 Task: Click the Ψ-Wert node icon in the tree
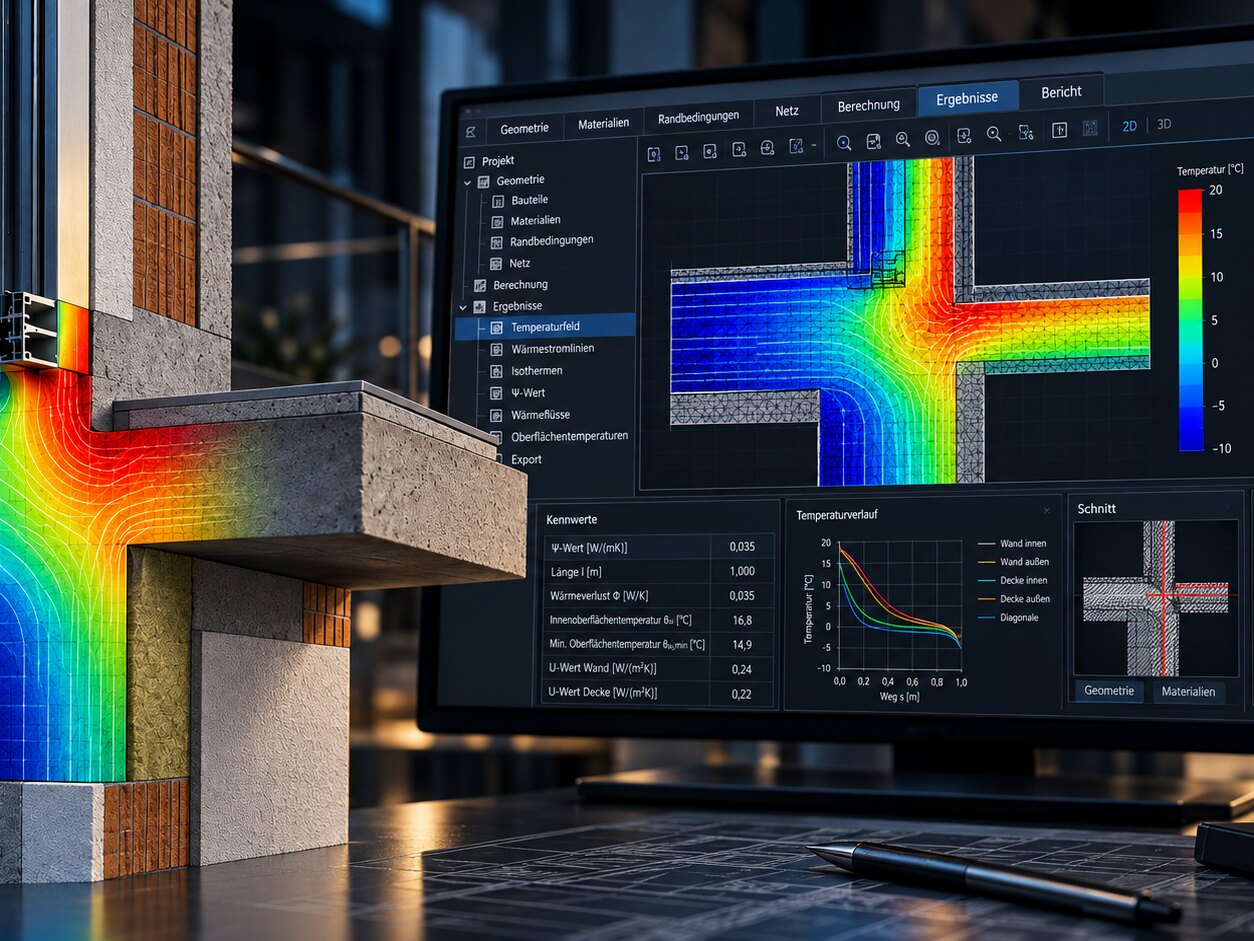pos(497,393)
